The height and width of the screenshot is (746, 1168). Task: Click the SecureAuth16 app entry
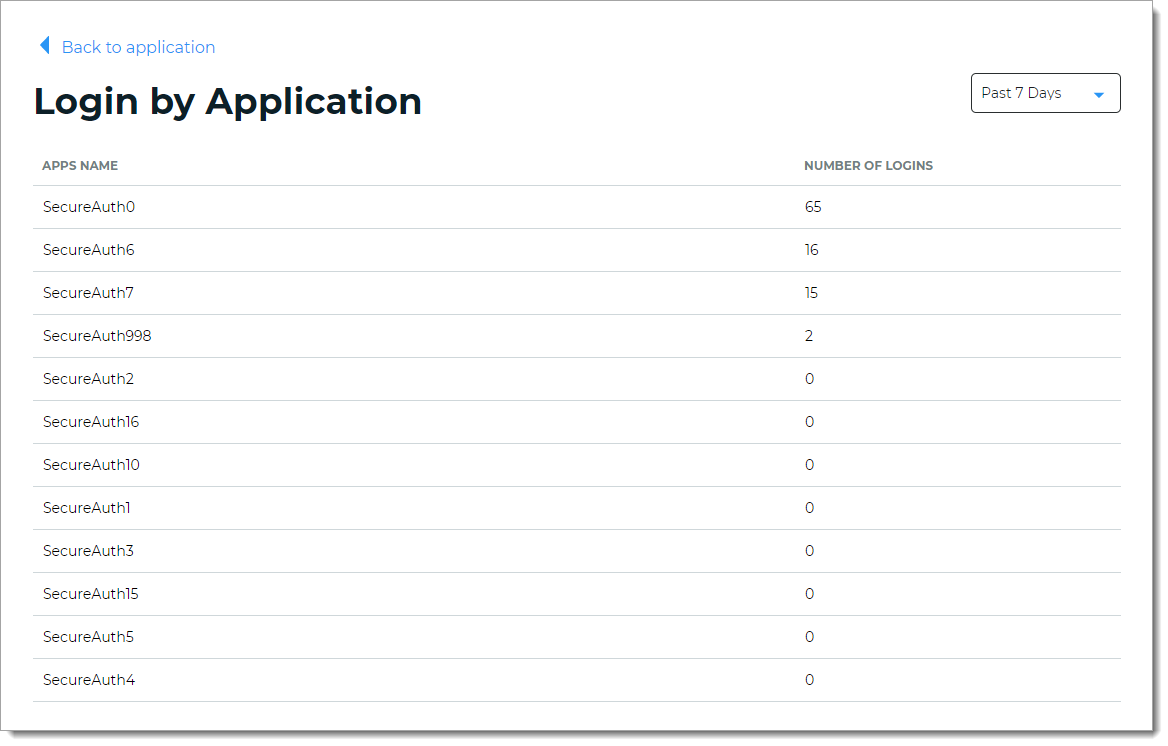pos(91,422)
